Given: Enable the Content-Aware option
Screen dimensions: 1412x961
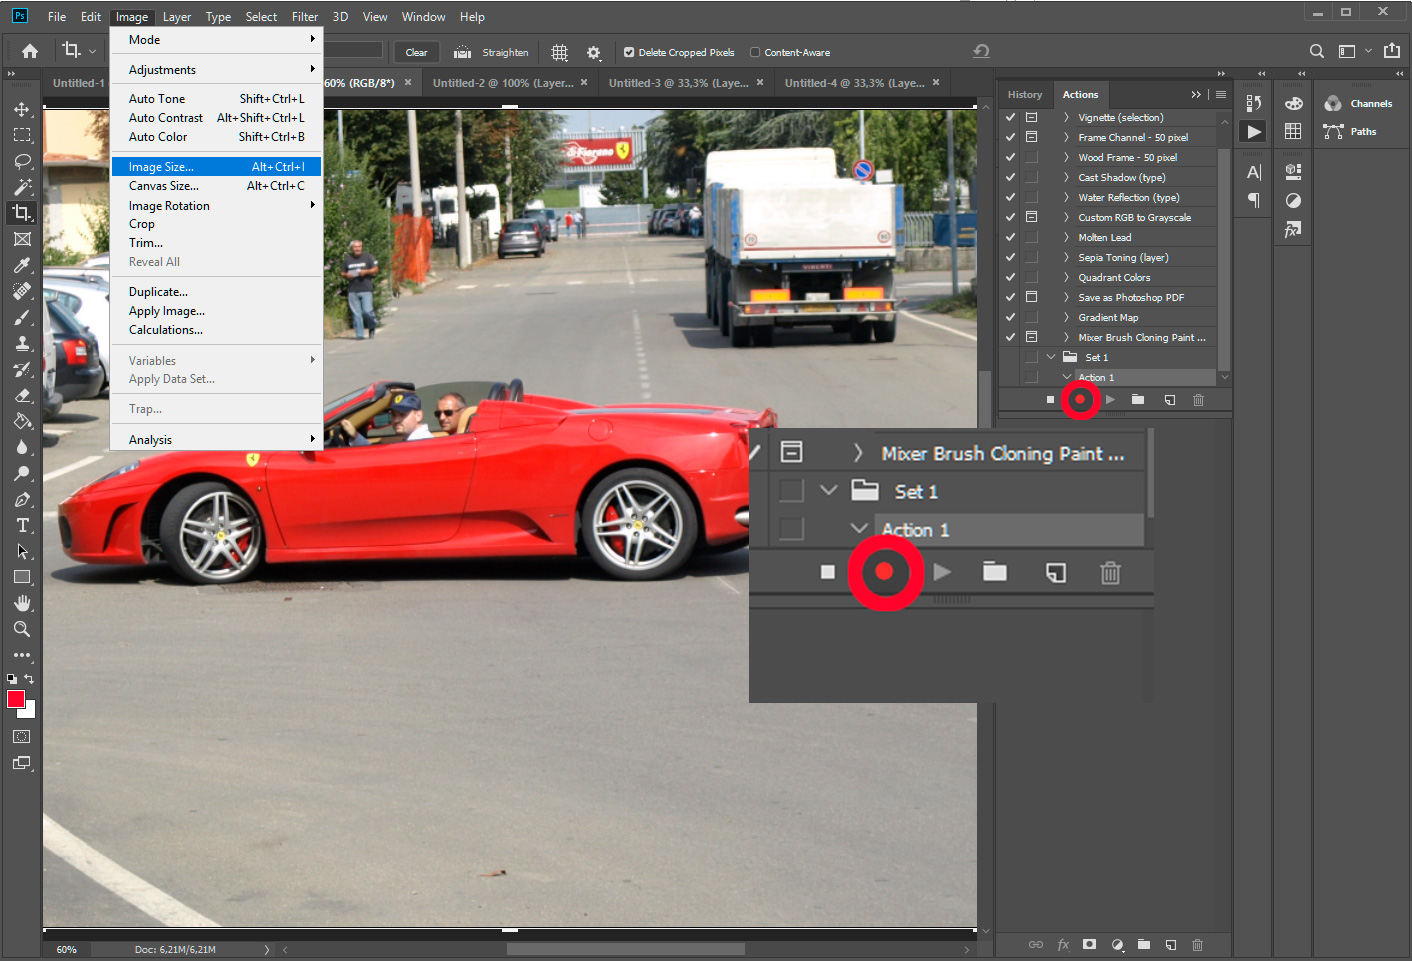Looking at the screenshot, I should click(753, 52).
